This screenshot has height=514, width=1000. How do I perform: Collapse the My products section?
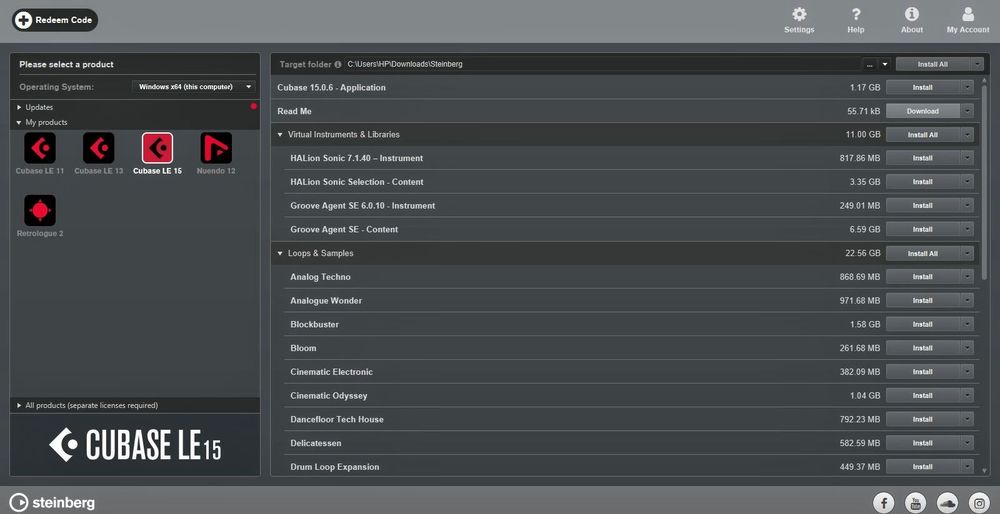19,122
